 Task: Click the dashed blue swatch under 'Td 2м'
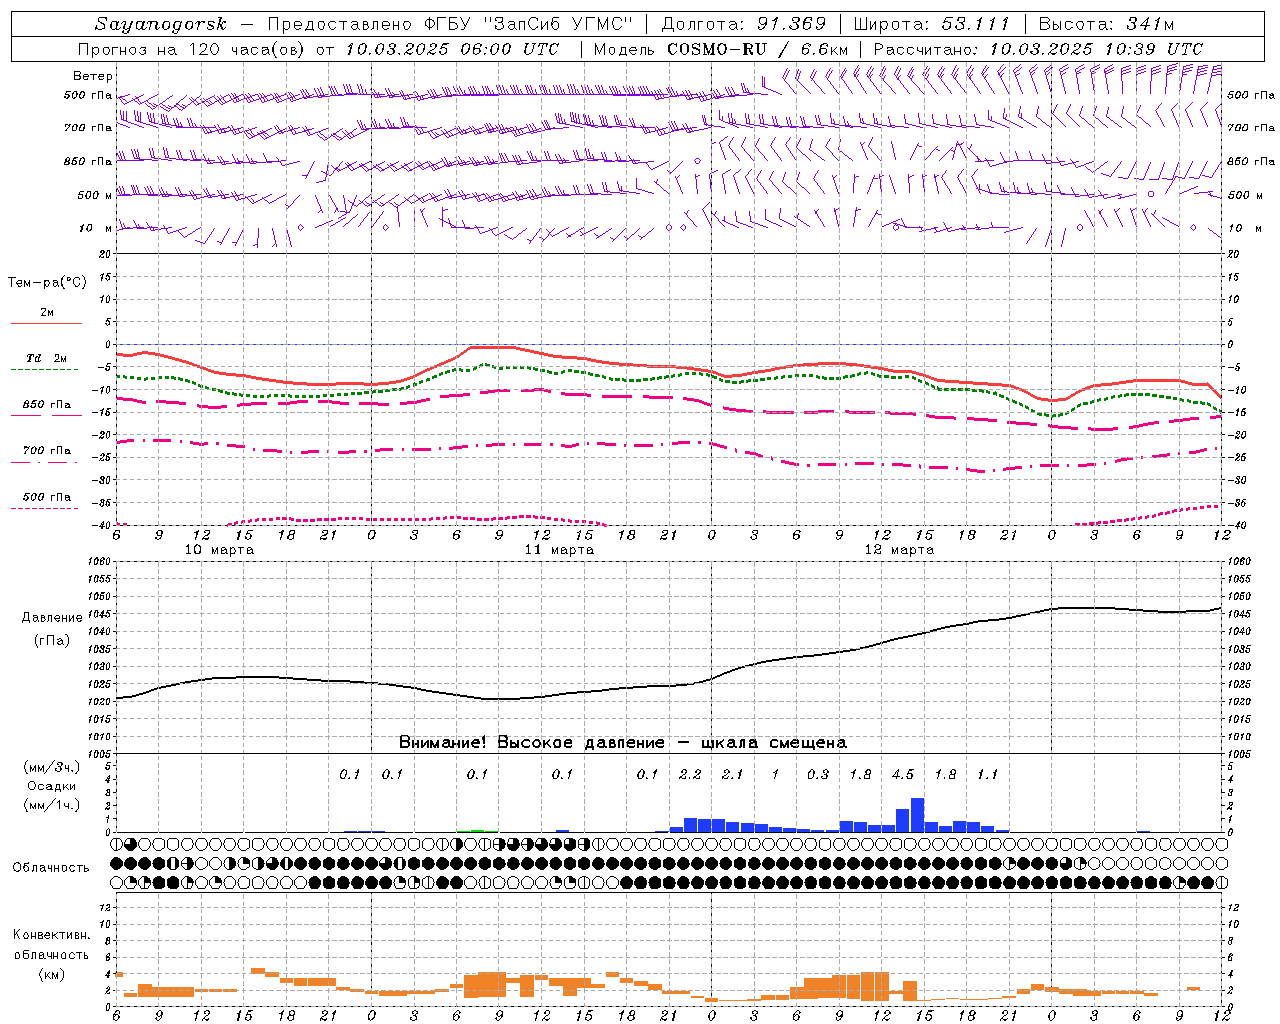coord(44,370)
